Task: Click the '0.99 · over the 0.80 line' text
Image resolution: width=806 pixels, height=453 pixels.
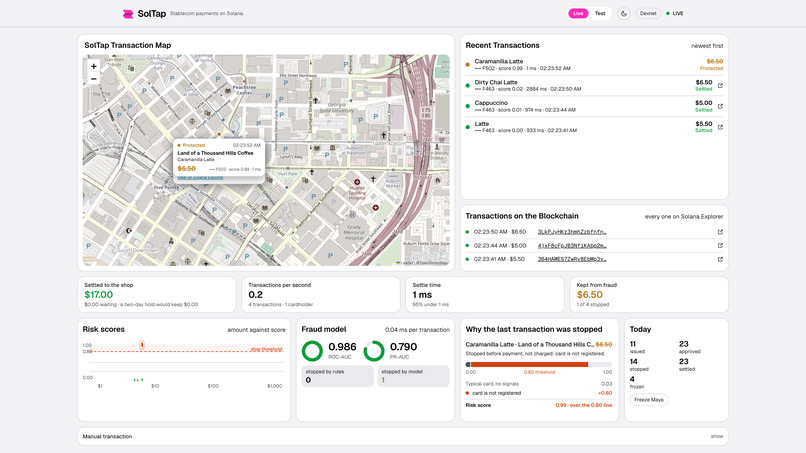Action: [x=583, y=405]
